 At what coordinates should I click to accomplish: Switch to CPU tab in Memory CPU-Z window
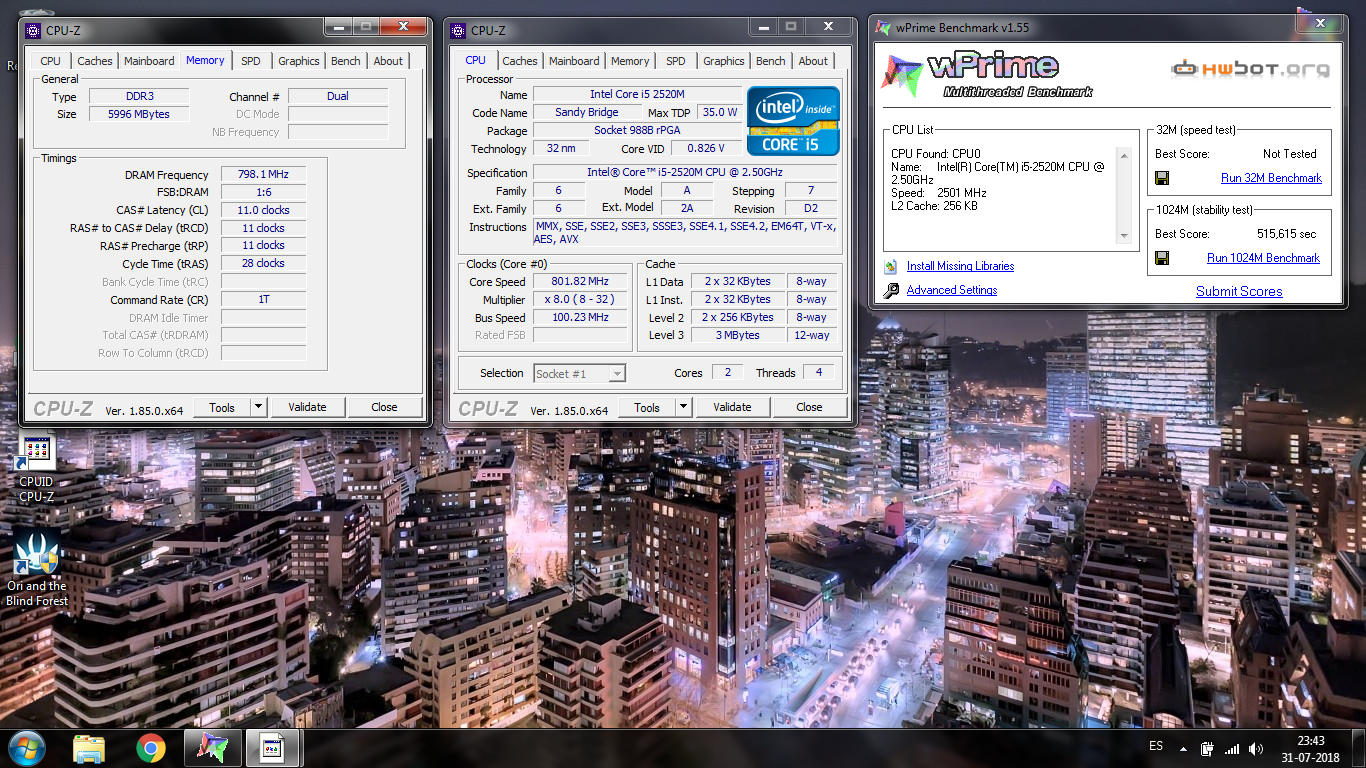pos(51,61)
